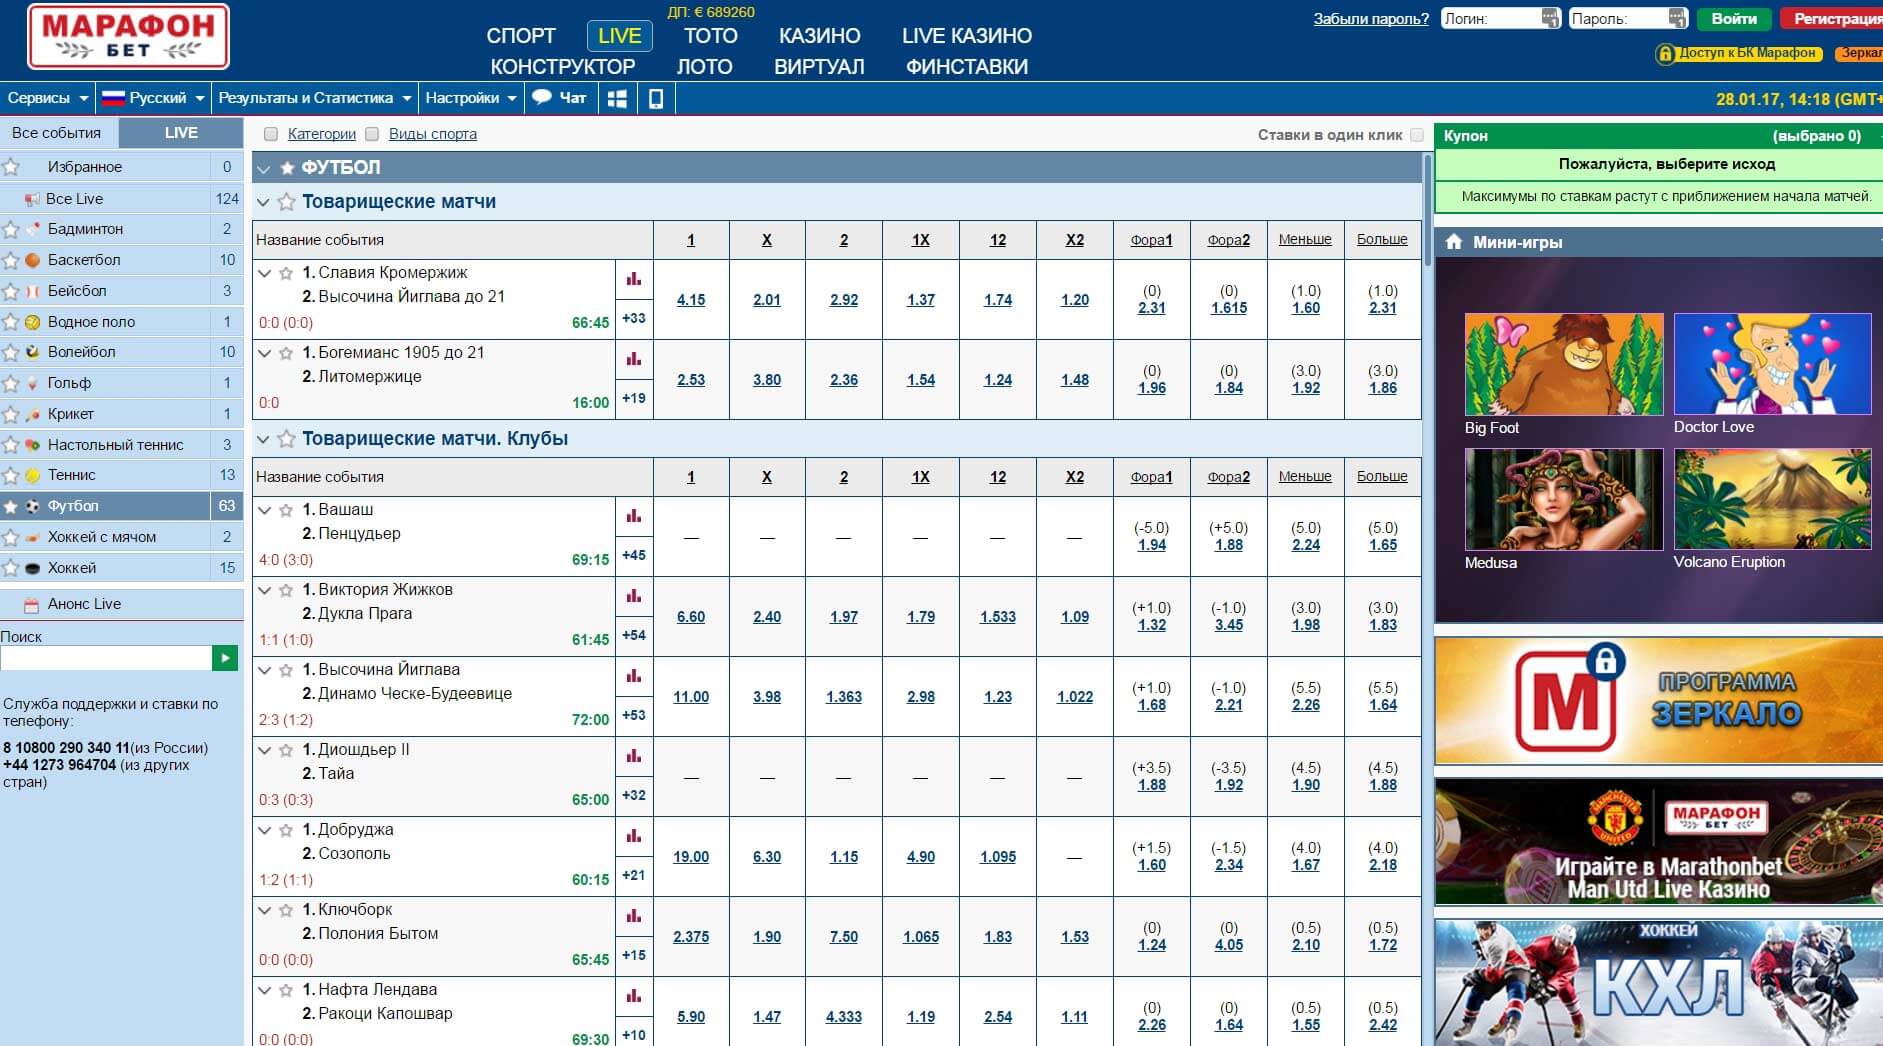The width and height of the screenshot is (1883, 1046).
Task: Open the Сервисы dropdown menu
Action: pyautogui.click(x=48, y=98)
